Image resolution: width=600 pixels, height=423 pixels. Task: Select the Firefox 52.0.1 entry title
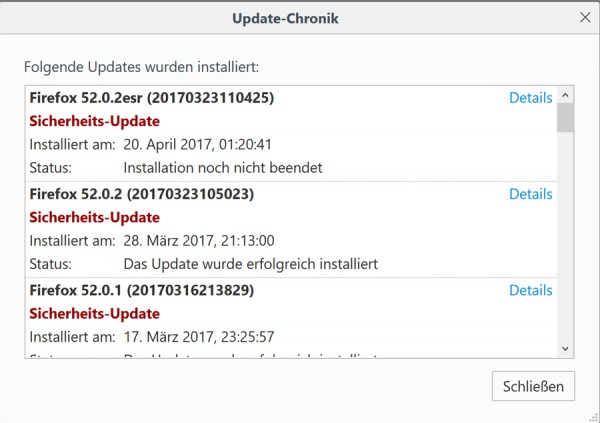142,290
